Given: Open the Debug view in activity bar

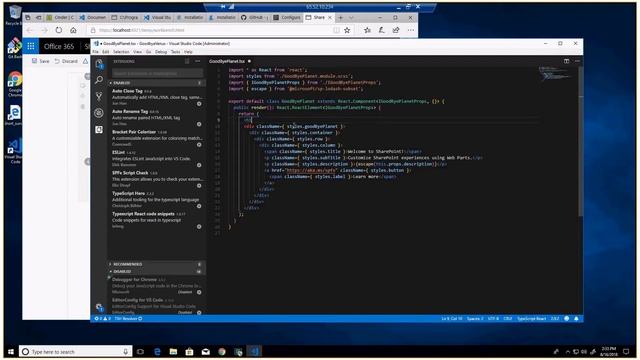Looking at the screenshot, I should 99,113.
